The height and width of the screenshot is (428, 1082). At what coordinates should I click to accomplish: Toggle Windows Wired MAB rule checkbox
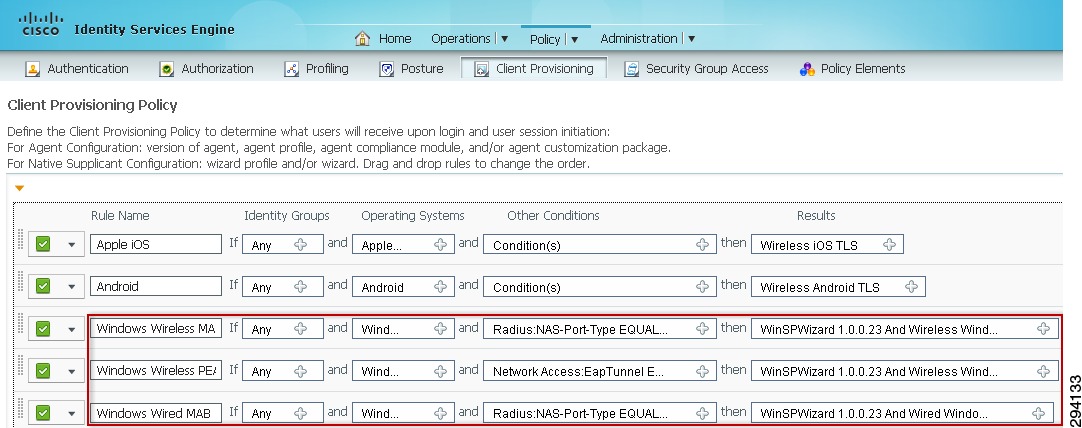click(x=43, y=413)
